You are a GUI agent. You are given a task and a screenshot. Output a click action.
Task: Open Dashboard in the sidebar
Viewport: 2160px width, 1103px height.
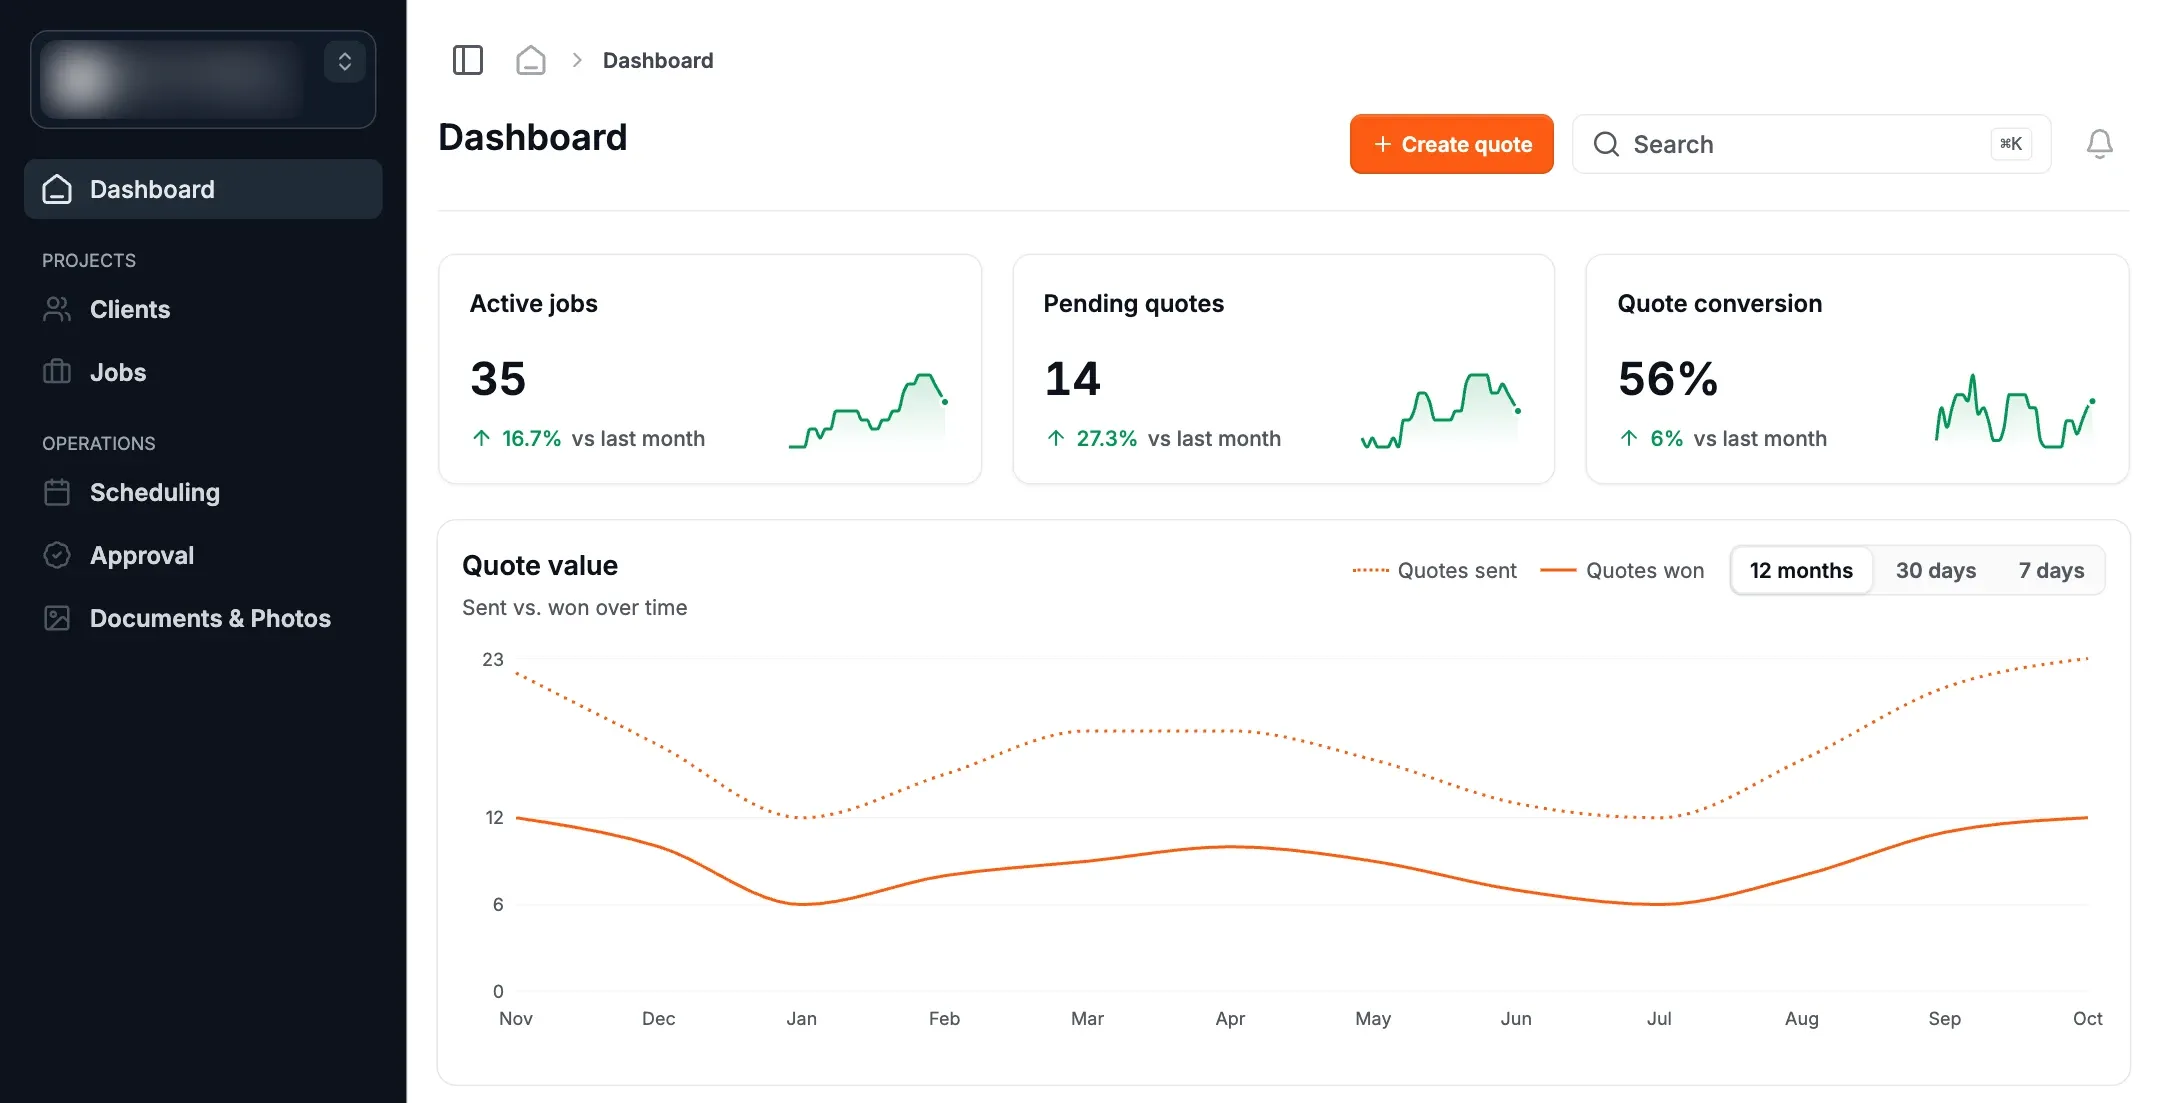pyautogui.click(x=203, y=189)
